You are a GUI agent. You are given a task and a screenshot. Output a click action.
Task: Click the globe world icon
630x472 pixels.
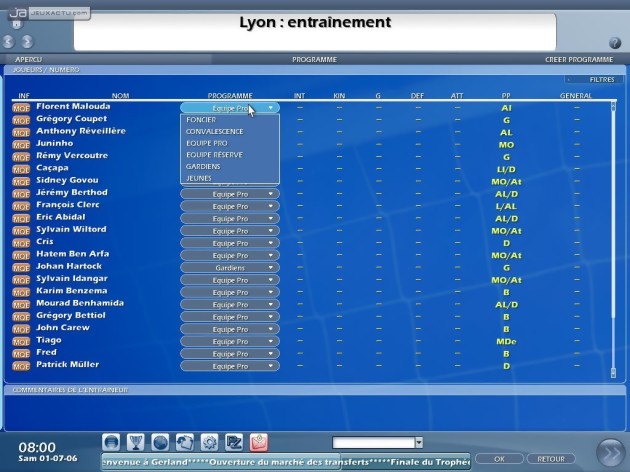160,442
